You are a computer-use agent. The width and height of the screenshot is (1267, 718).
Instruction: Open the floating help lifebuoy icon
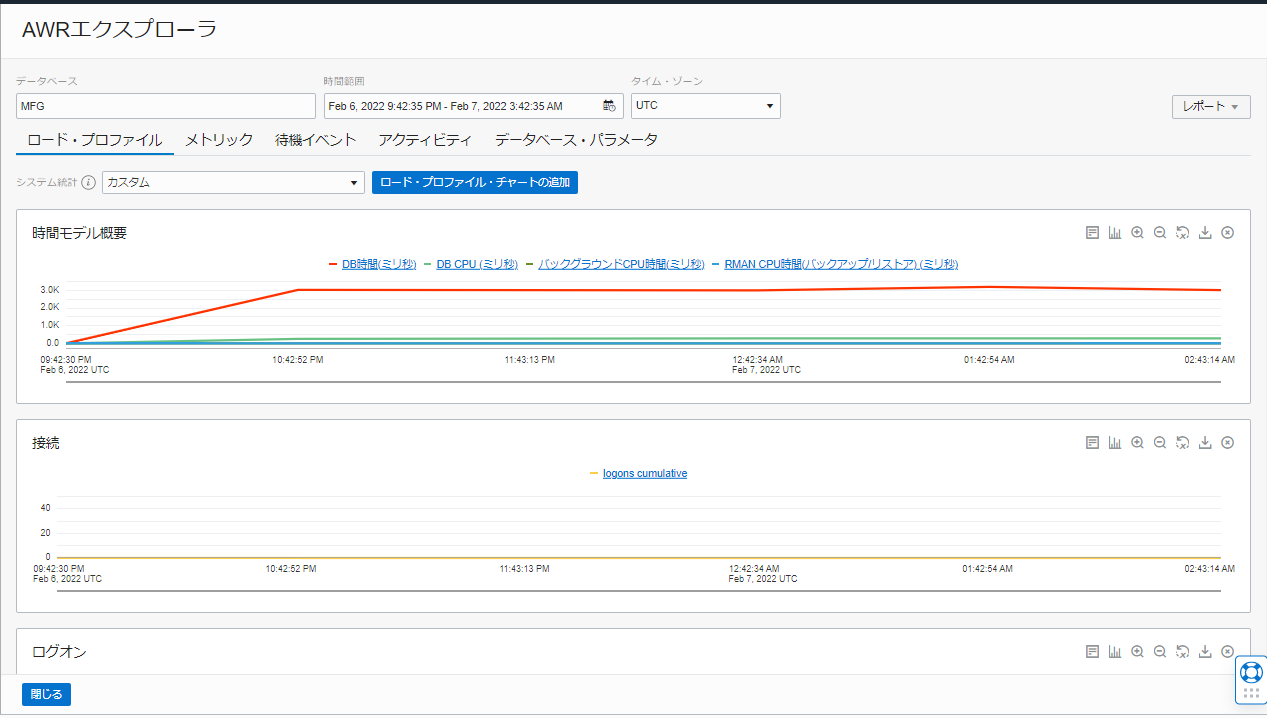(x=1251, y=671)
